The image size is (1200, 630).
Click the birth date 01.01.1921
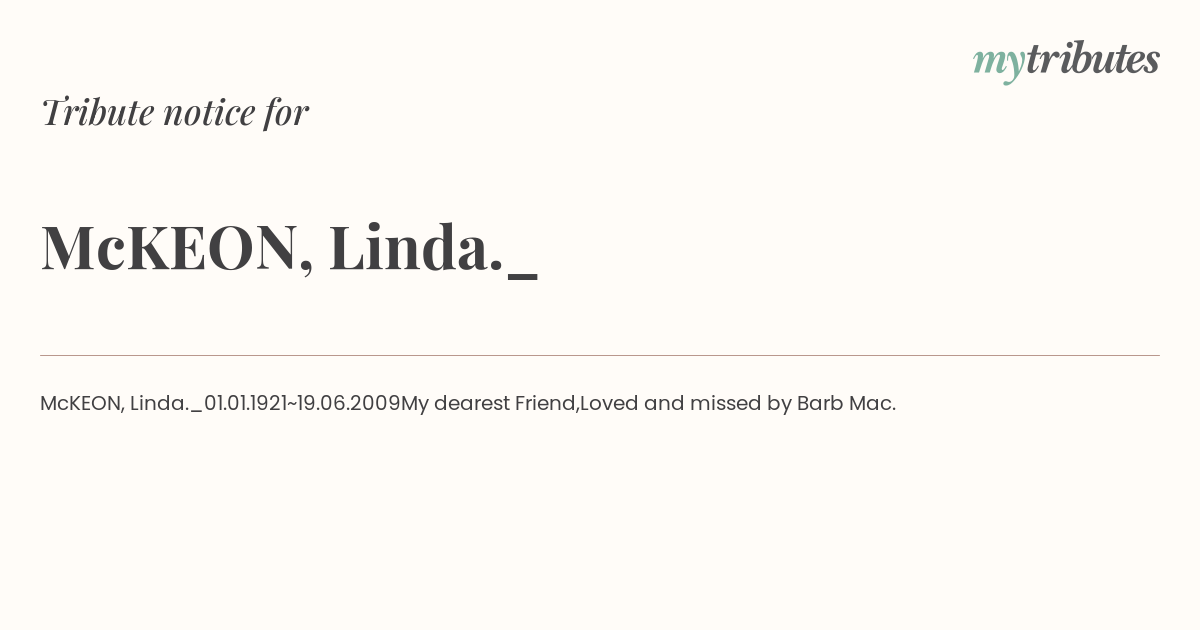(x=244, y=403)
